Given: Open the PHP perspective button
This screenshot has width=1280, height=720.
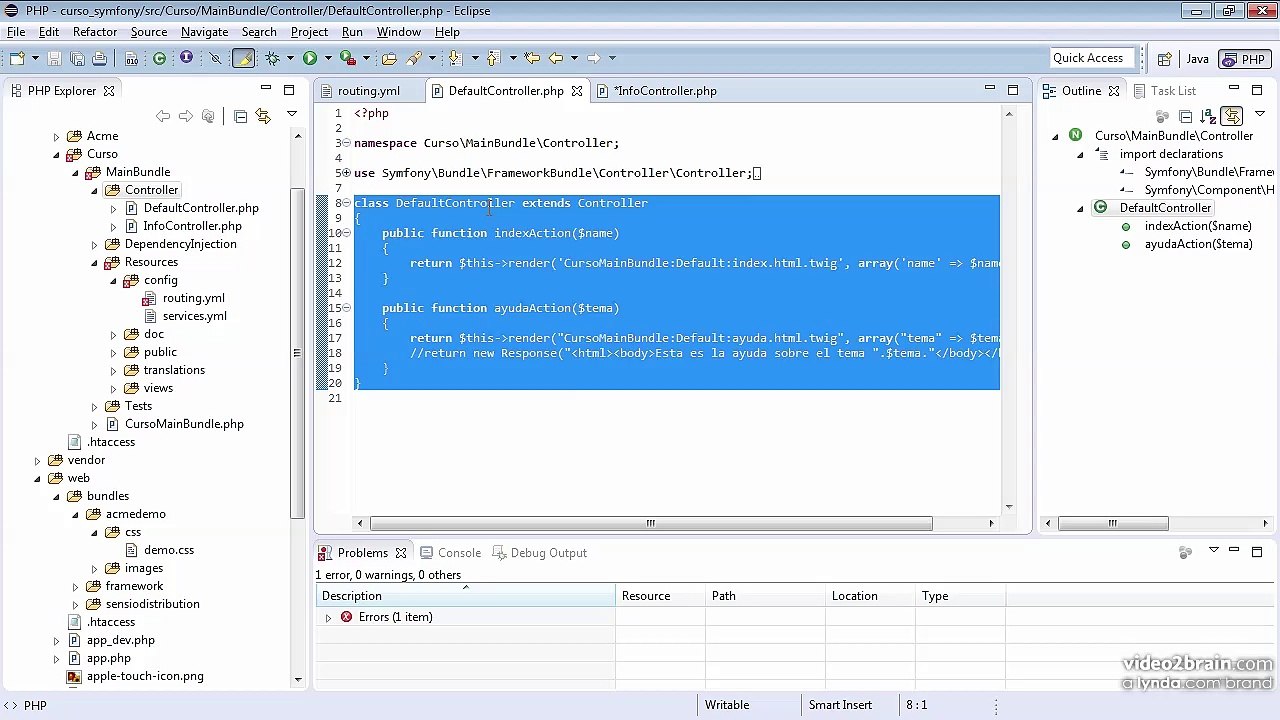Looking at the screenshot, I should (1244, 59).
